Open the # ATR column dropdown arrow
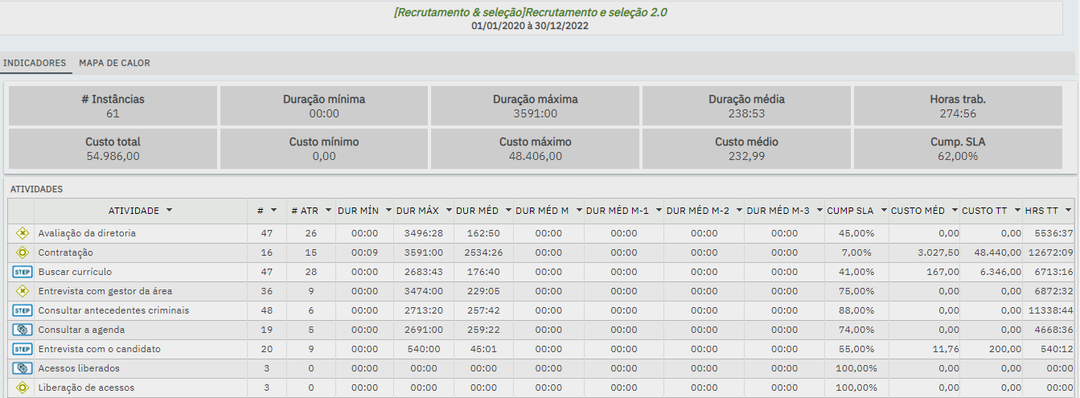The width and height of the screenshot is (1080, 398). [x=328, y=209]
